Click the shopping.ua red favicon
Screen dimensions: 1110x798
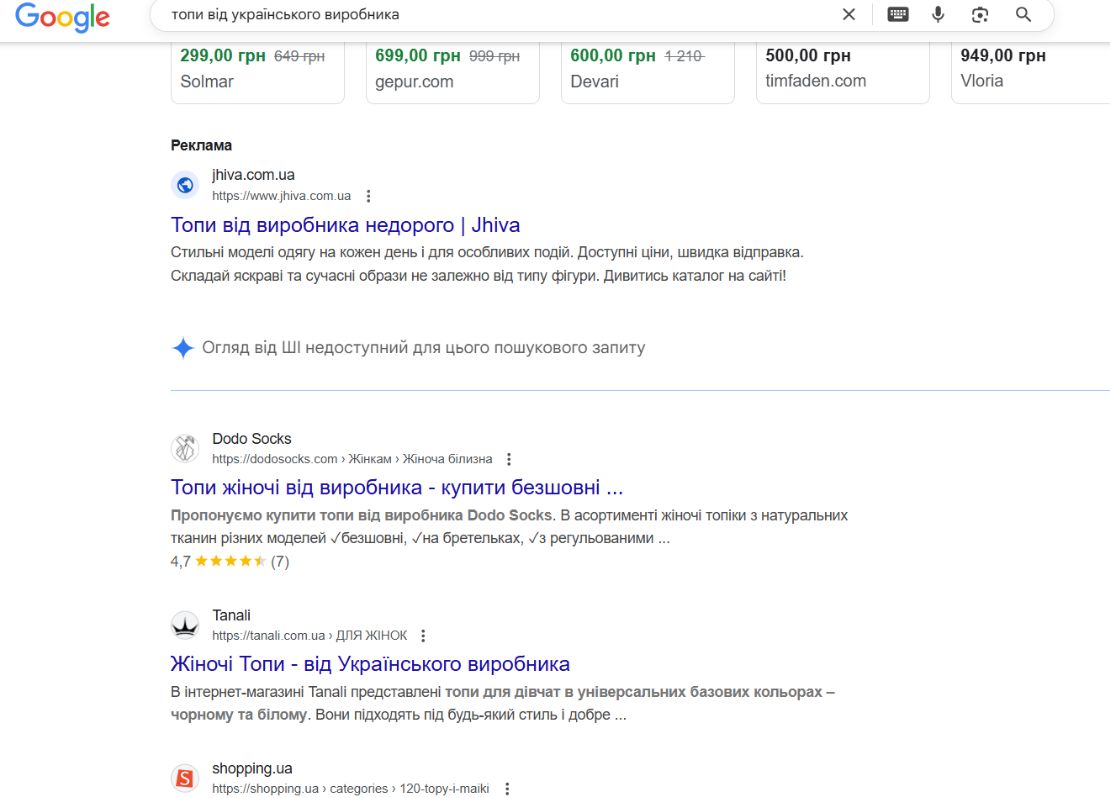(x=185, y=778)
